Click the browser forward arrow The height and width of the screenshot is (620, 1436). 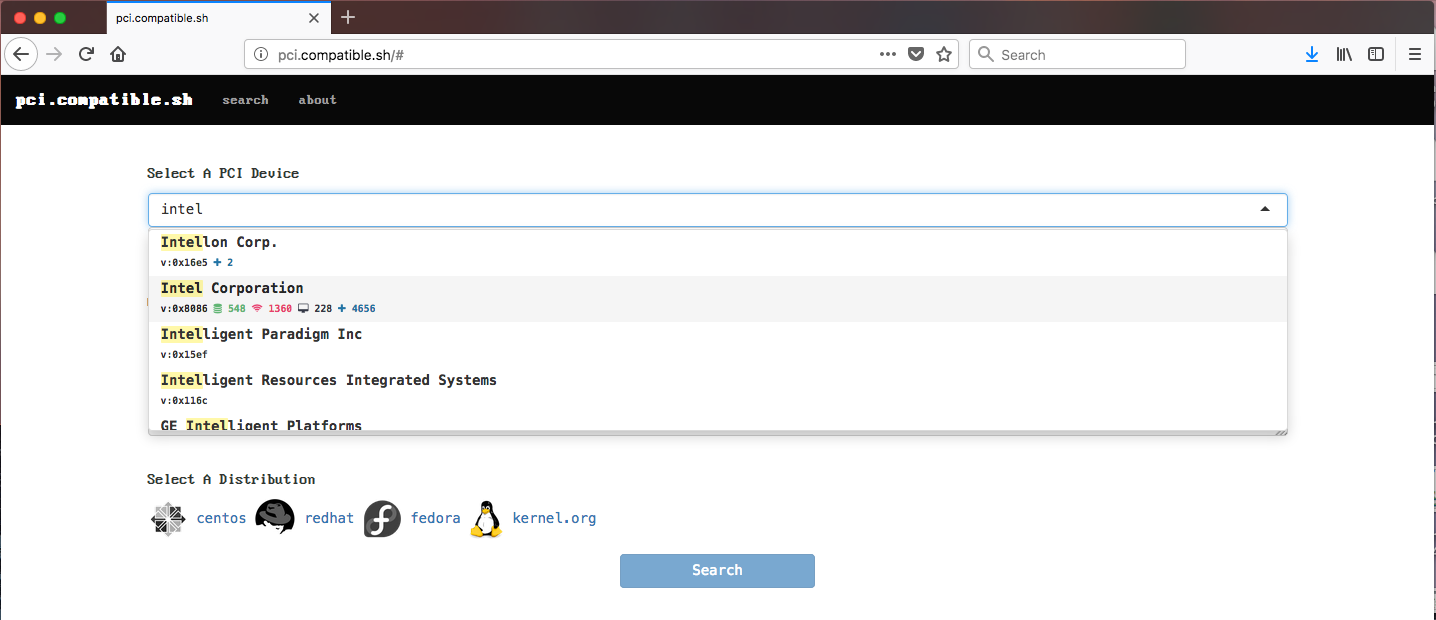(54, 54)
